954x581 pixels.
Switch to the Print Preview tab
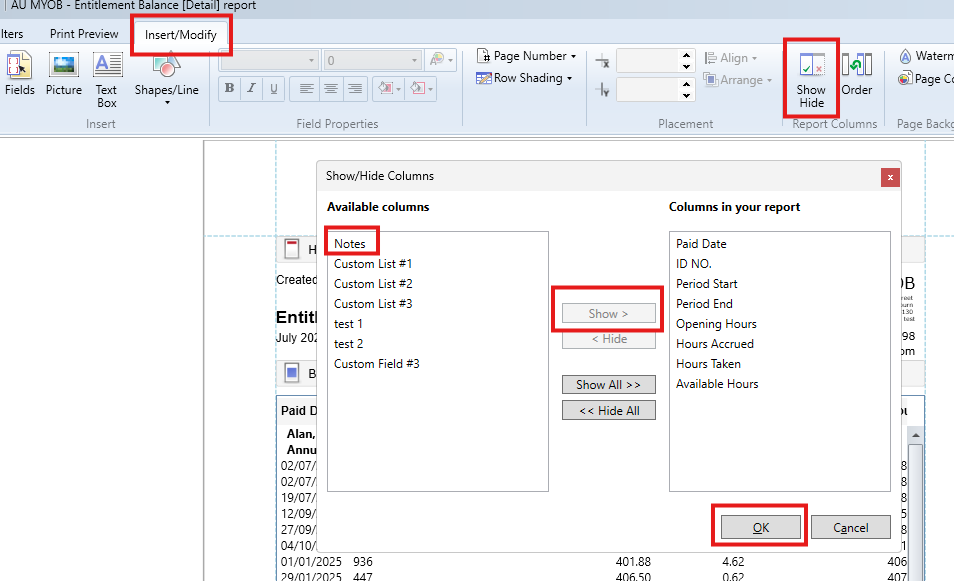tap(84, 34)
